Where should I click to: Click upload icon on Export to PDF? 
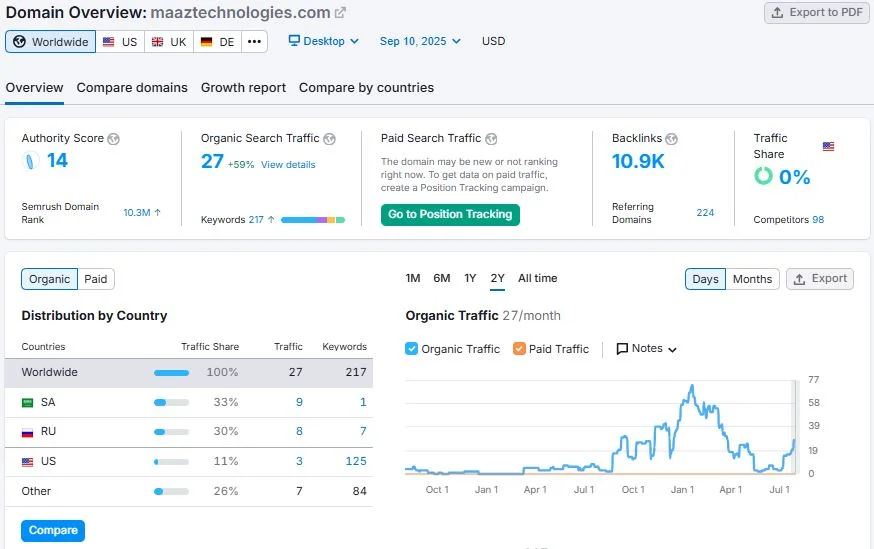[777, 12]
